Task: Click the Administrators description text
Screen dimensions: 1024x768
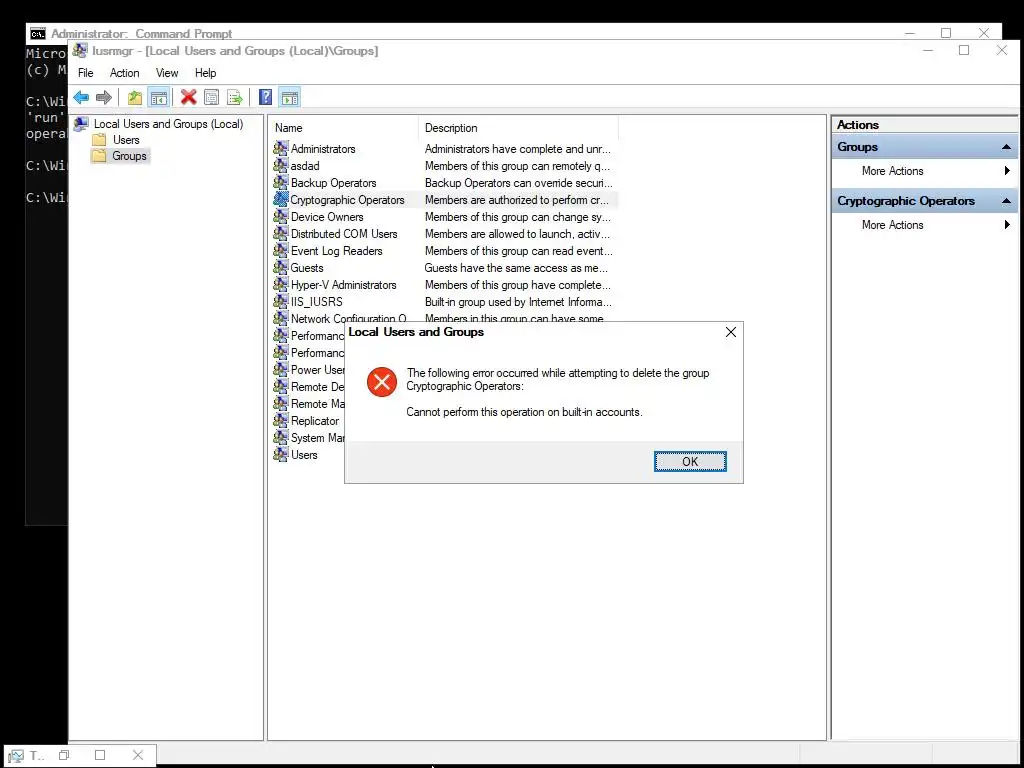Action: [x=517, y=149]
